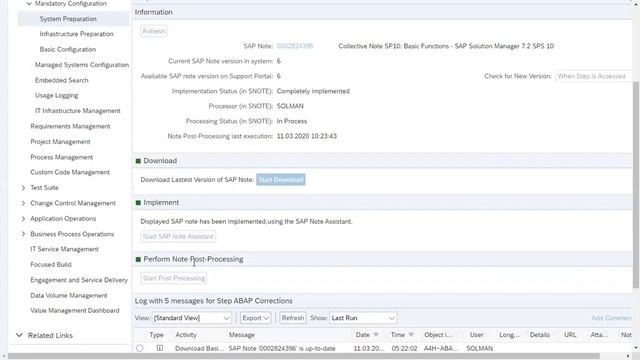Click Start SAP Note Assistant button
This screenshot has height=360, width=640.
coord(178,236)
